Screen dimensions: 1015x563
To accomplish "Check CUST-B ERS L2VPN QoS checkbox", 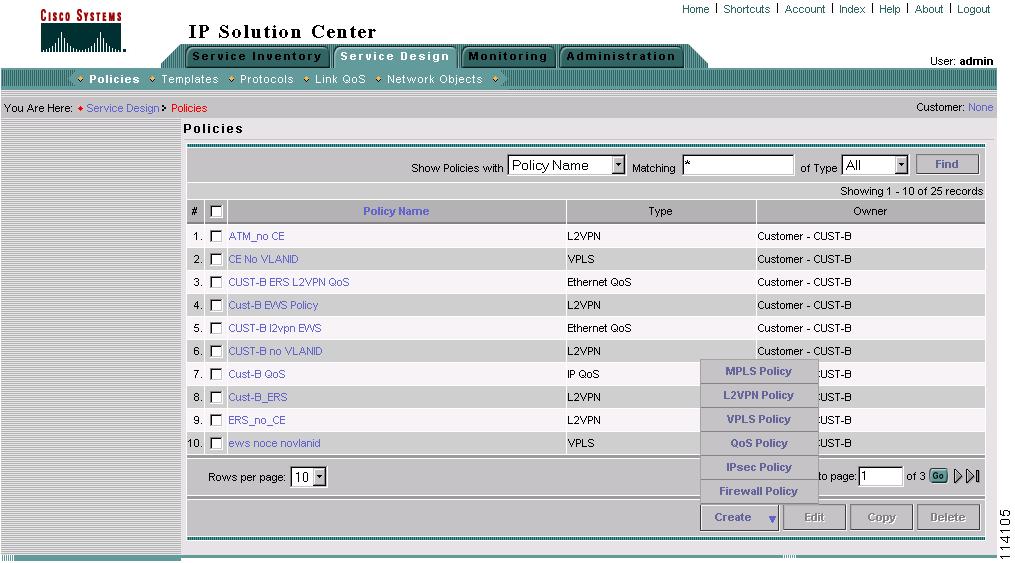I will pyautogui.click(x=216, y=282).
